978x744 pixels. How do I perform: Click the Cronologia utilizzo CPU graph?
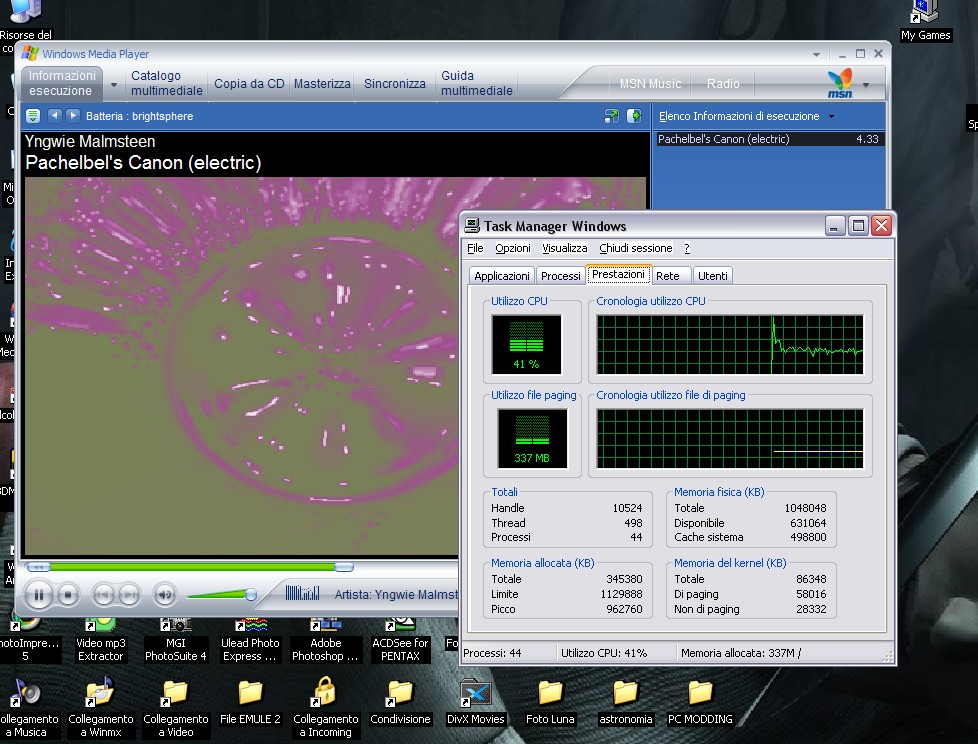pyautogui.click(x=730, y=344)
